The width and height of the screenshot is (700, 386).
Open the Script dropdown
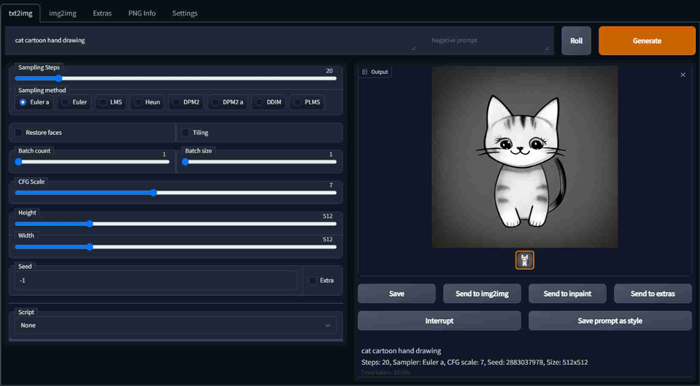pyautogui.click(x=175, y=325)
